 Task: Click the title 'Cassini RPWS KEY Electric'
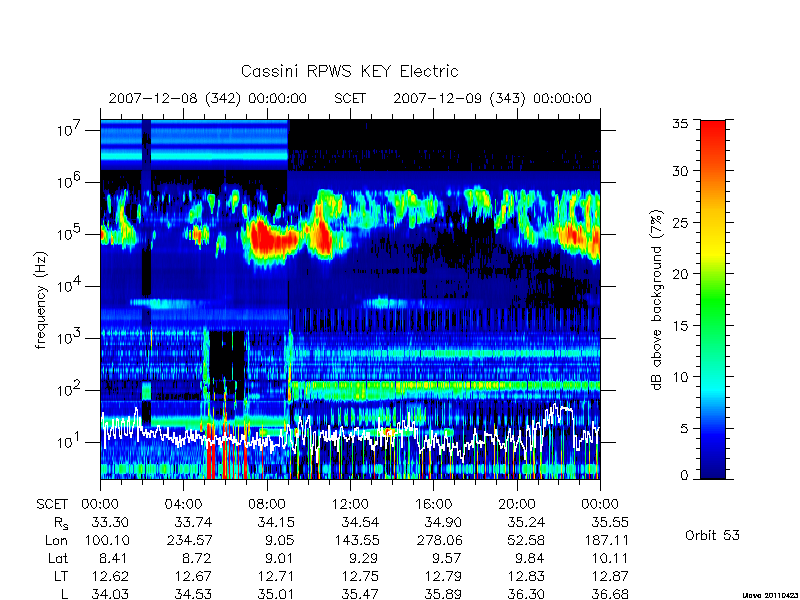coord(349,71)
